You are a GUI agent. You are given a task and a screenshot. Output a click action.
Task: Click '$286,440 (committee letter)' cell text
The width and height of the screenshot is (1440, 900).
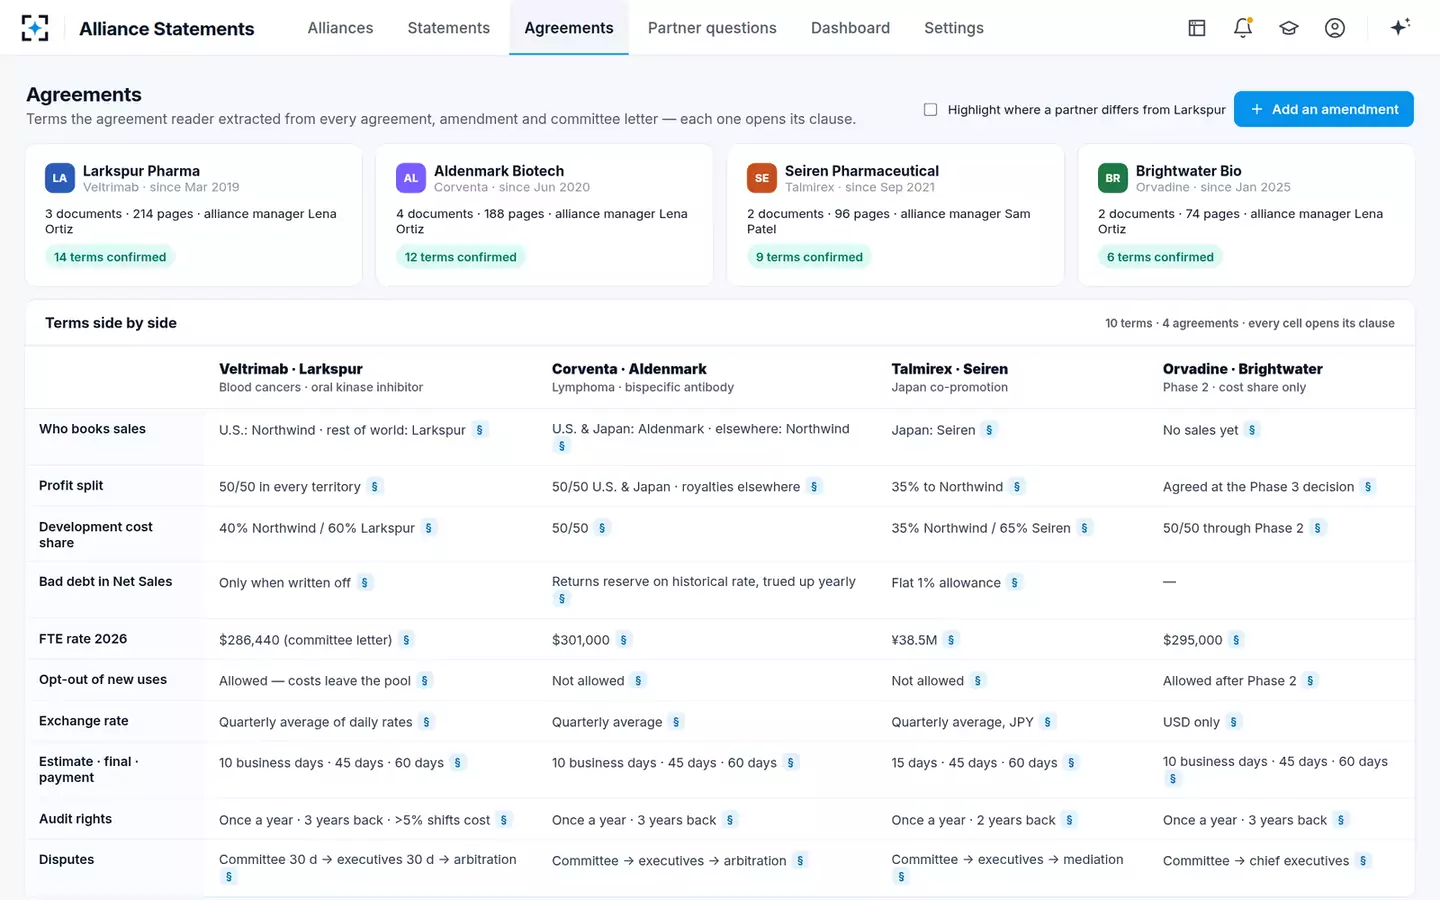pos(305,640)
